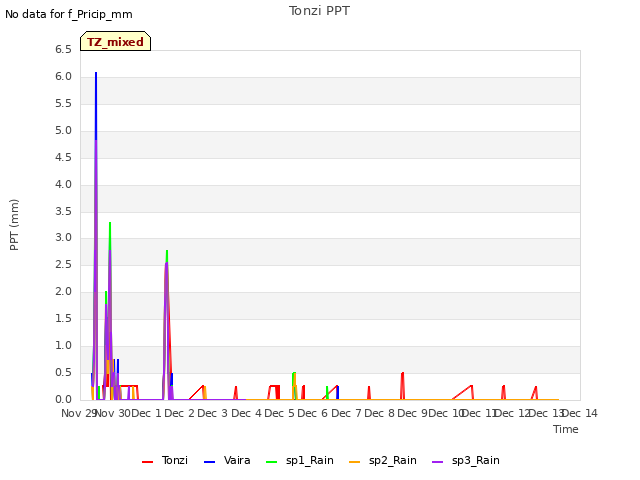Image resolution: width=640 pixels, height=480 pixels.
Task: Click the TZ_mixed annotation label
Action: click(116, 41)
